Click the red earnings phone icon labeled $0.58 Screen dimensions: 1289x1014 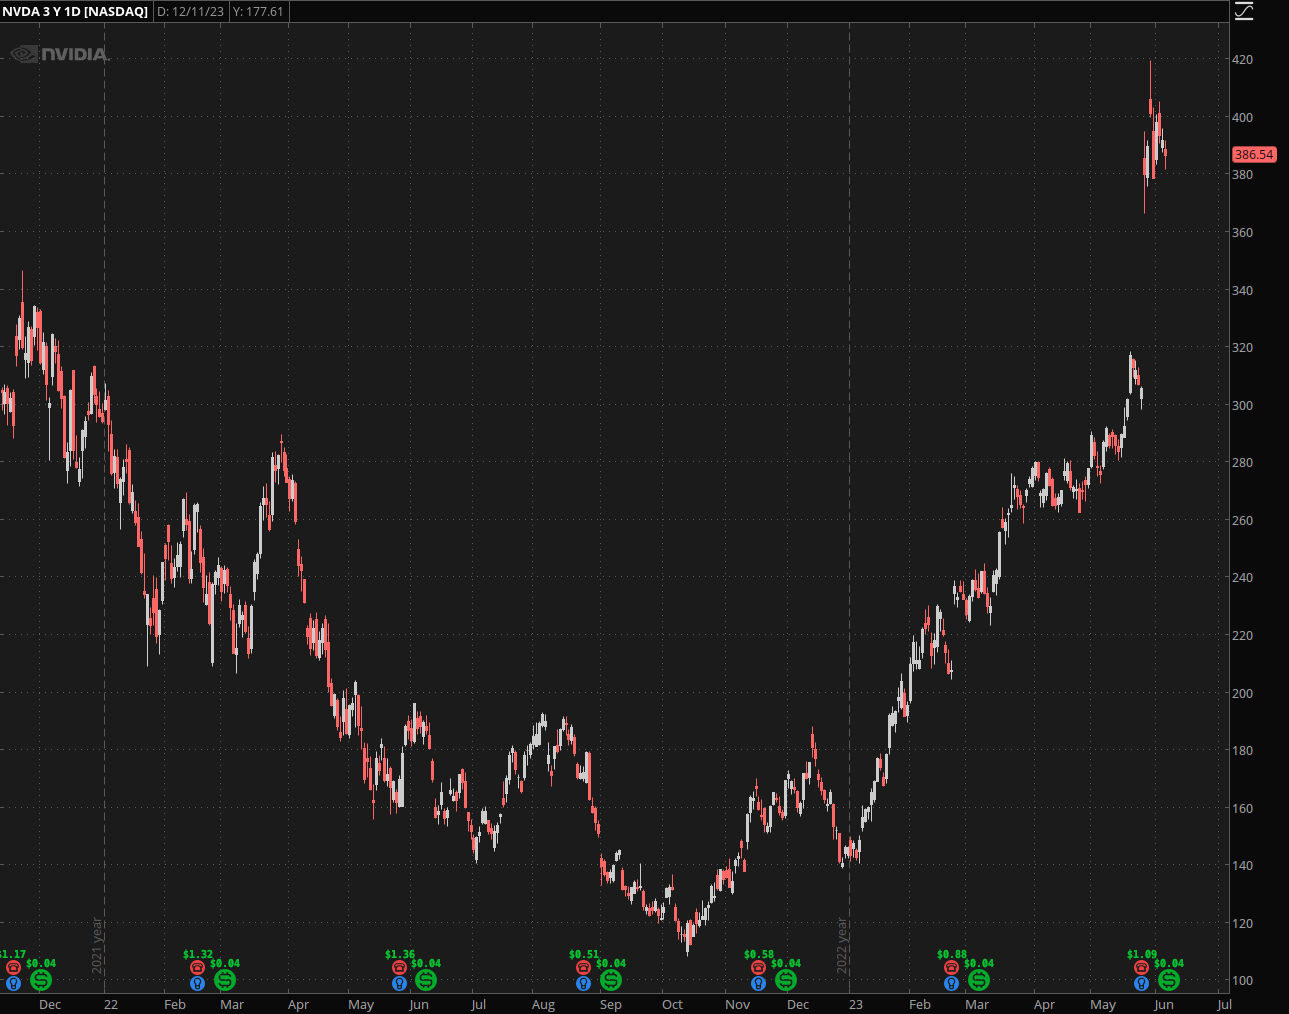click(758, 968)
